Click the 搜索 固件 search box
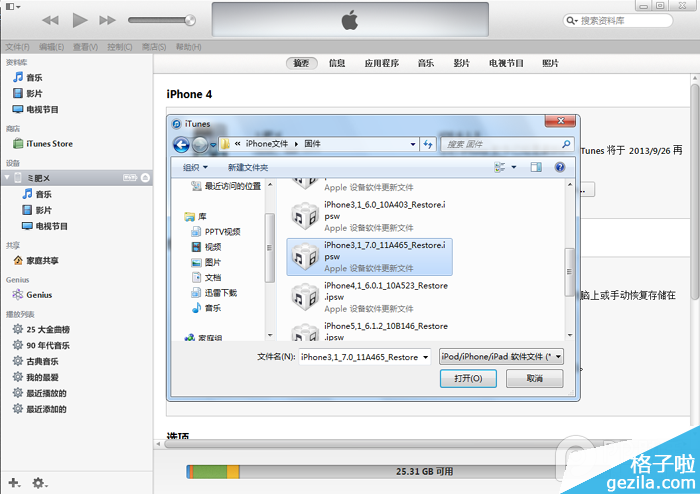 tap(507, 144)
